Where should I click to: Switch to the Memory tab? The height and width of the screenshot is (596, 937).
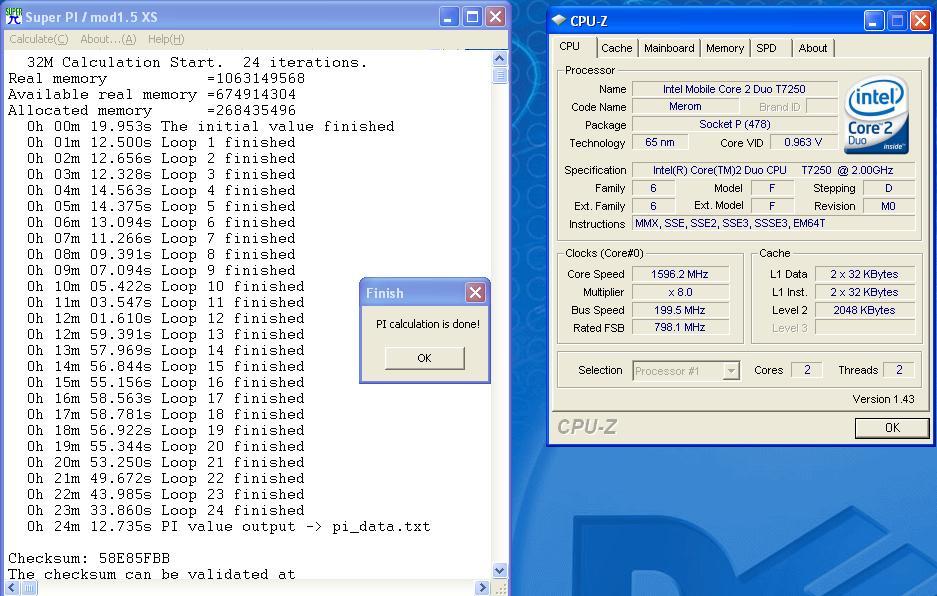point(724,48)
